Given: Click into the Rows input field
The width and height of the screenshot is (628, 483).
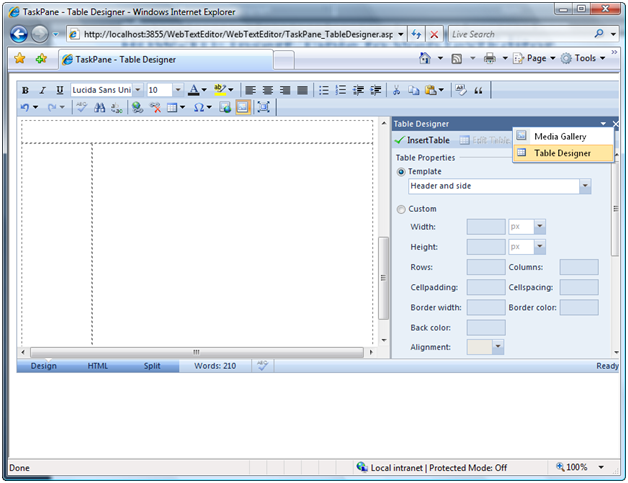Looking at the screenshot, I should [x=486, y=267].
